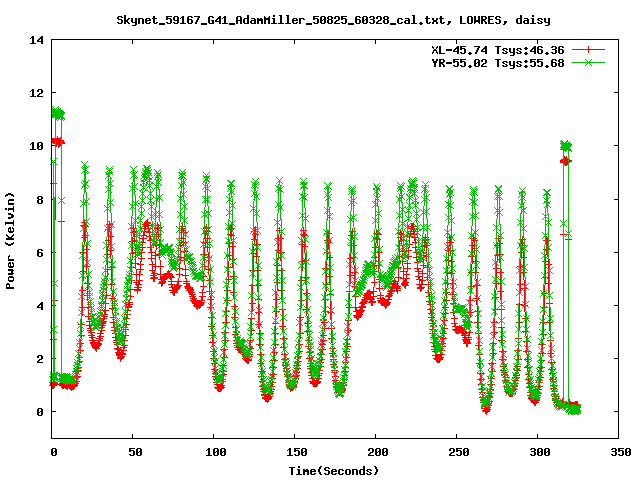Click the 50 tick label on time axis

[134, 452]
